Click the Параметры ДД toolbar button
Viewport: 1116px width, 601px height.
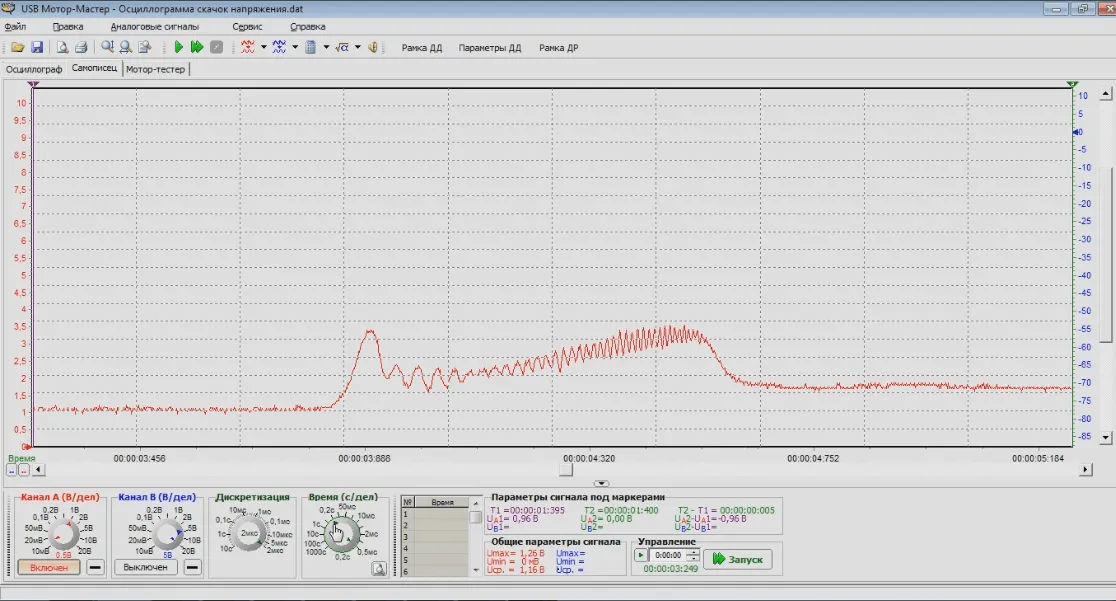(490, 48)
